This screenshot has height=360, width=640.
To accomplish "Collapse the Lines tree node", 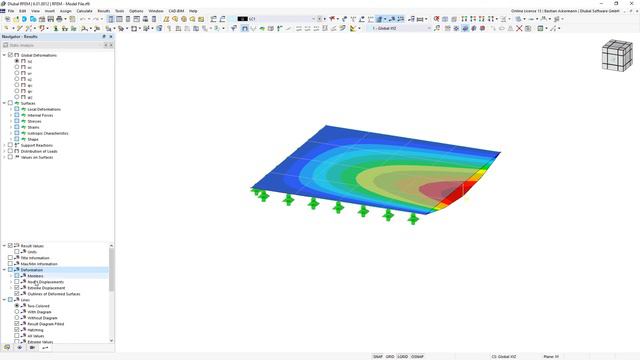I will 4,300.
